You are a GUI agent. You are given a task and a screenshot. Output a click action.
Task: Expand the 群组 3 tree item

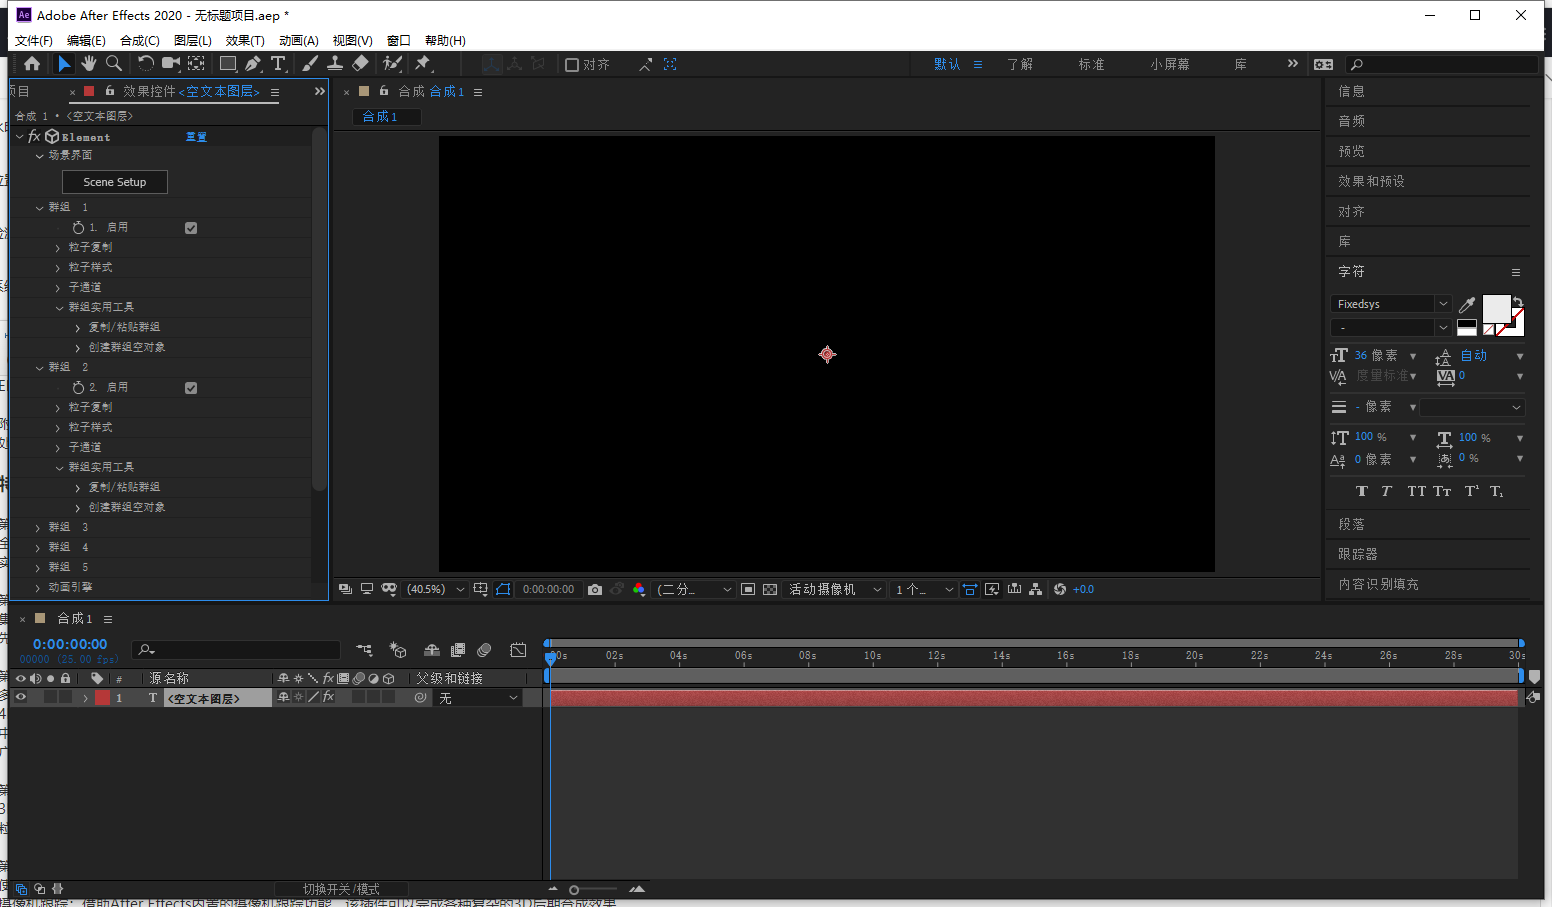pos(38,528)
